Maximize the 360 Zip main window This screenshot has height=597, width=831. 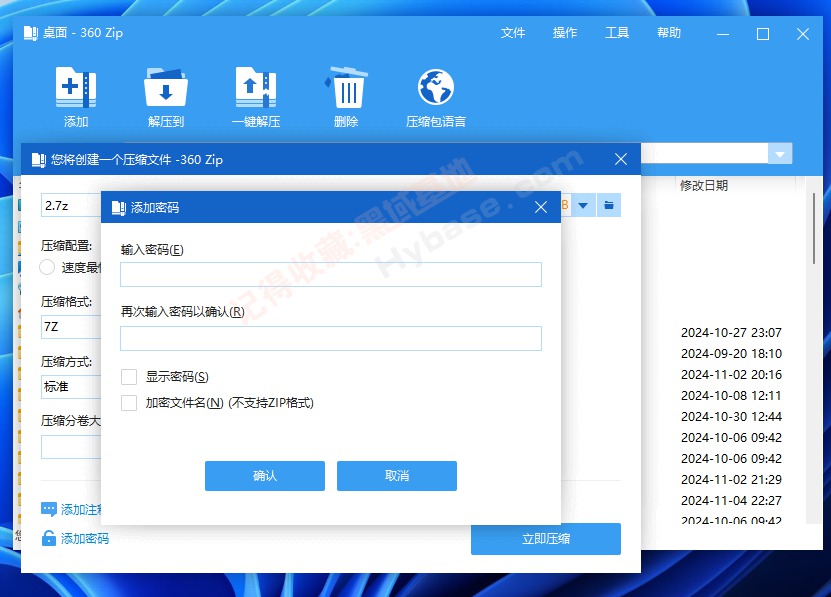763,34
